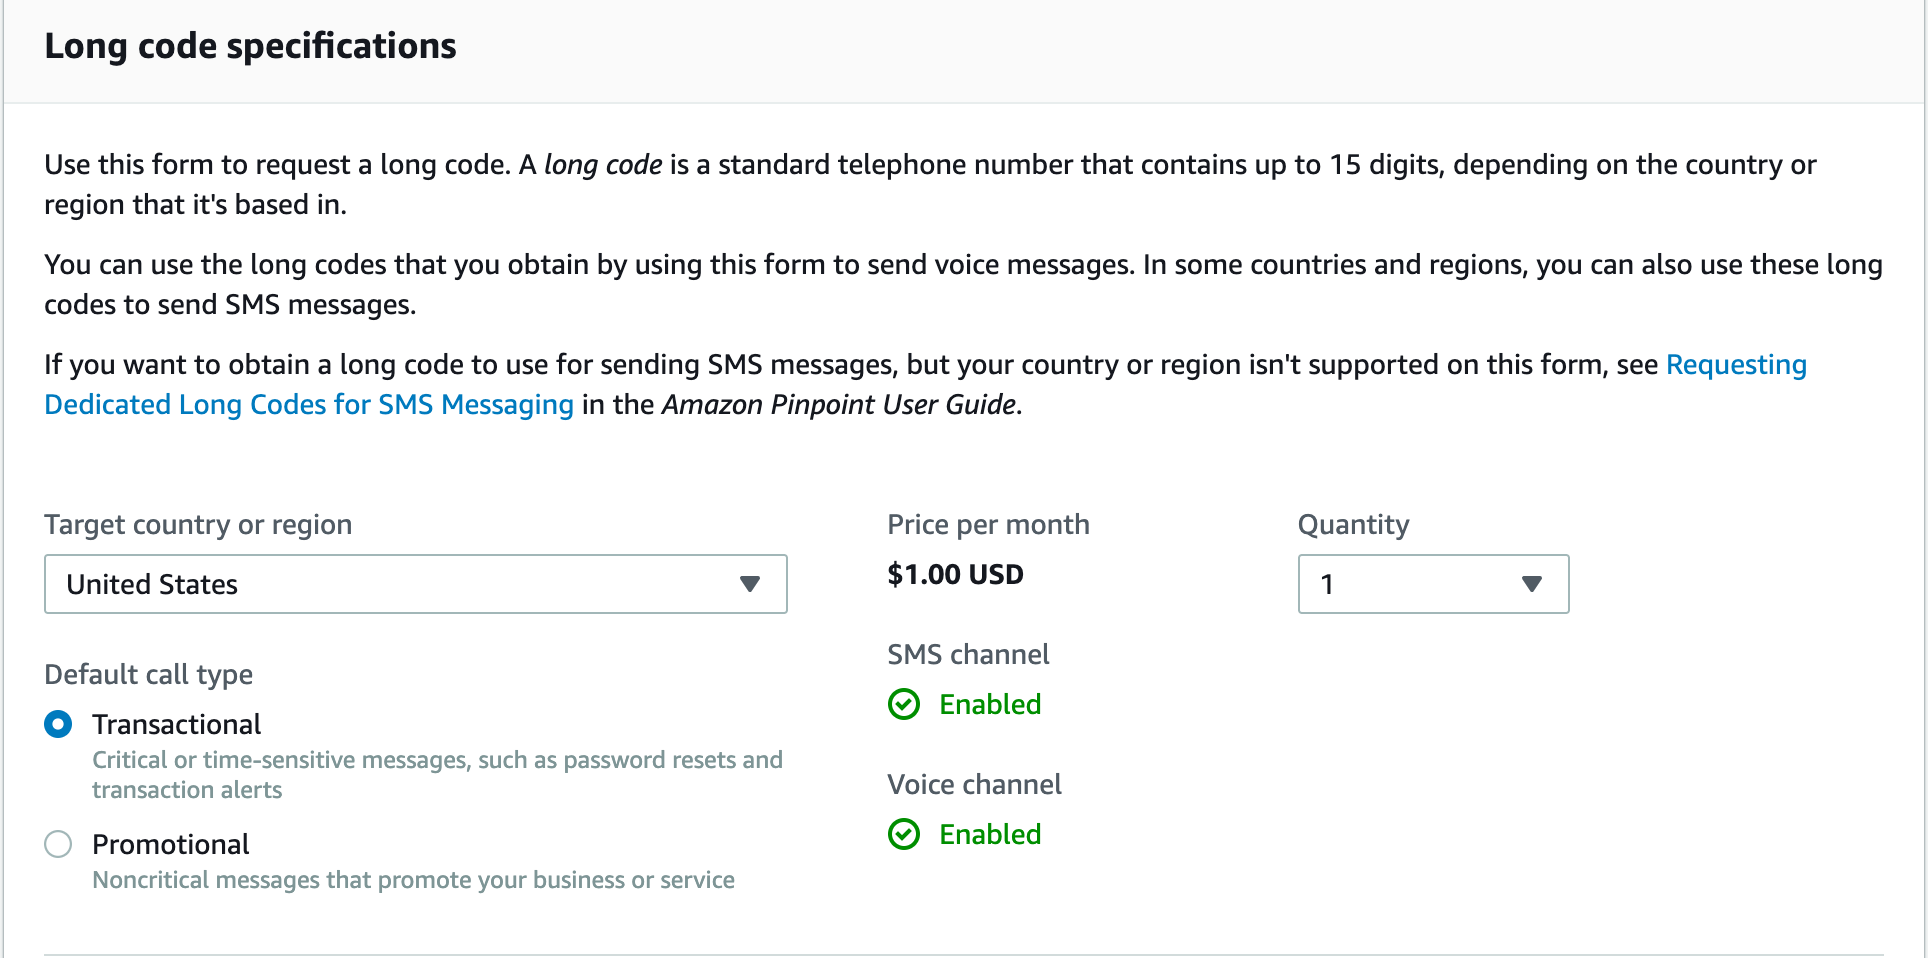The height and width of the screenshot is (958, 1928).
Task: Select the Transactional radio button
Action: (58, 724)
